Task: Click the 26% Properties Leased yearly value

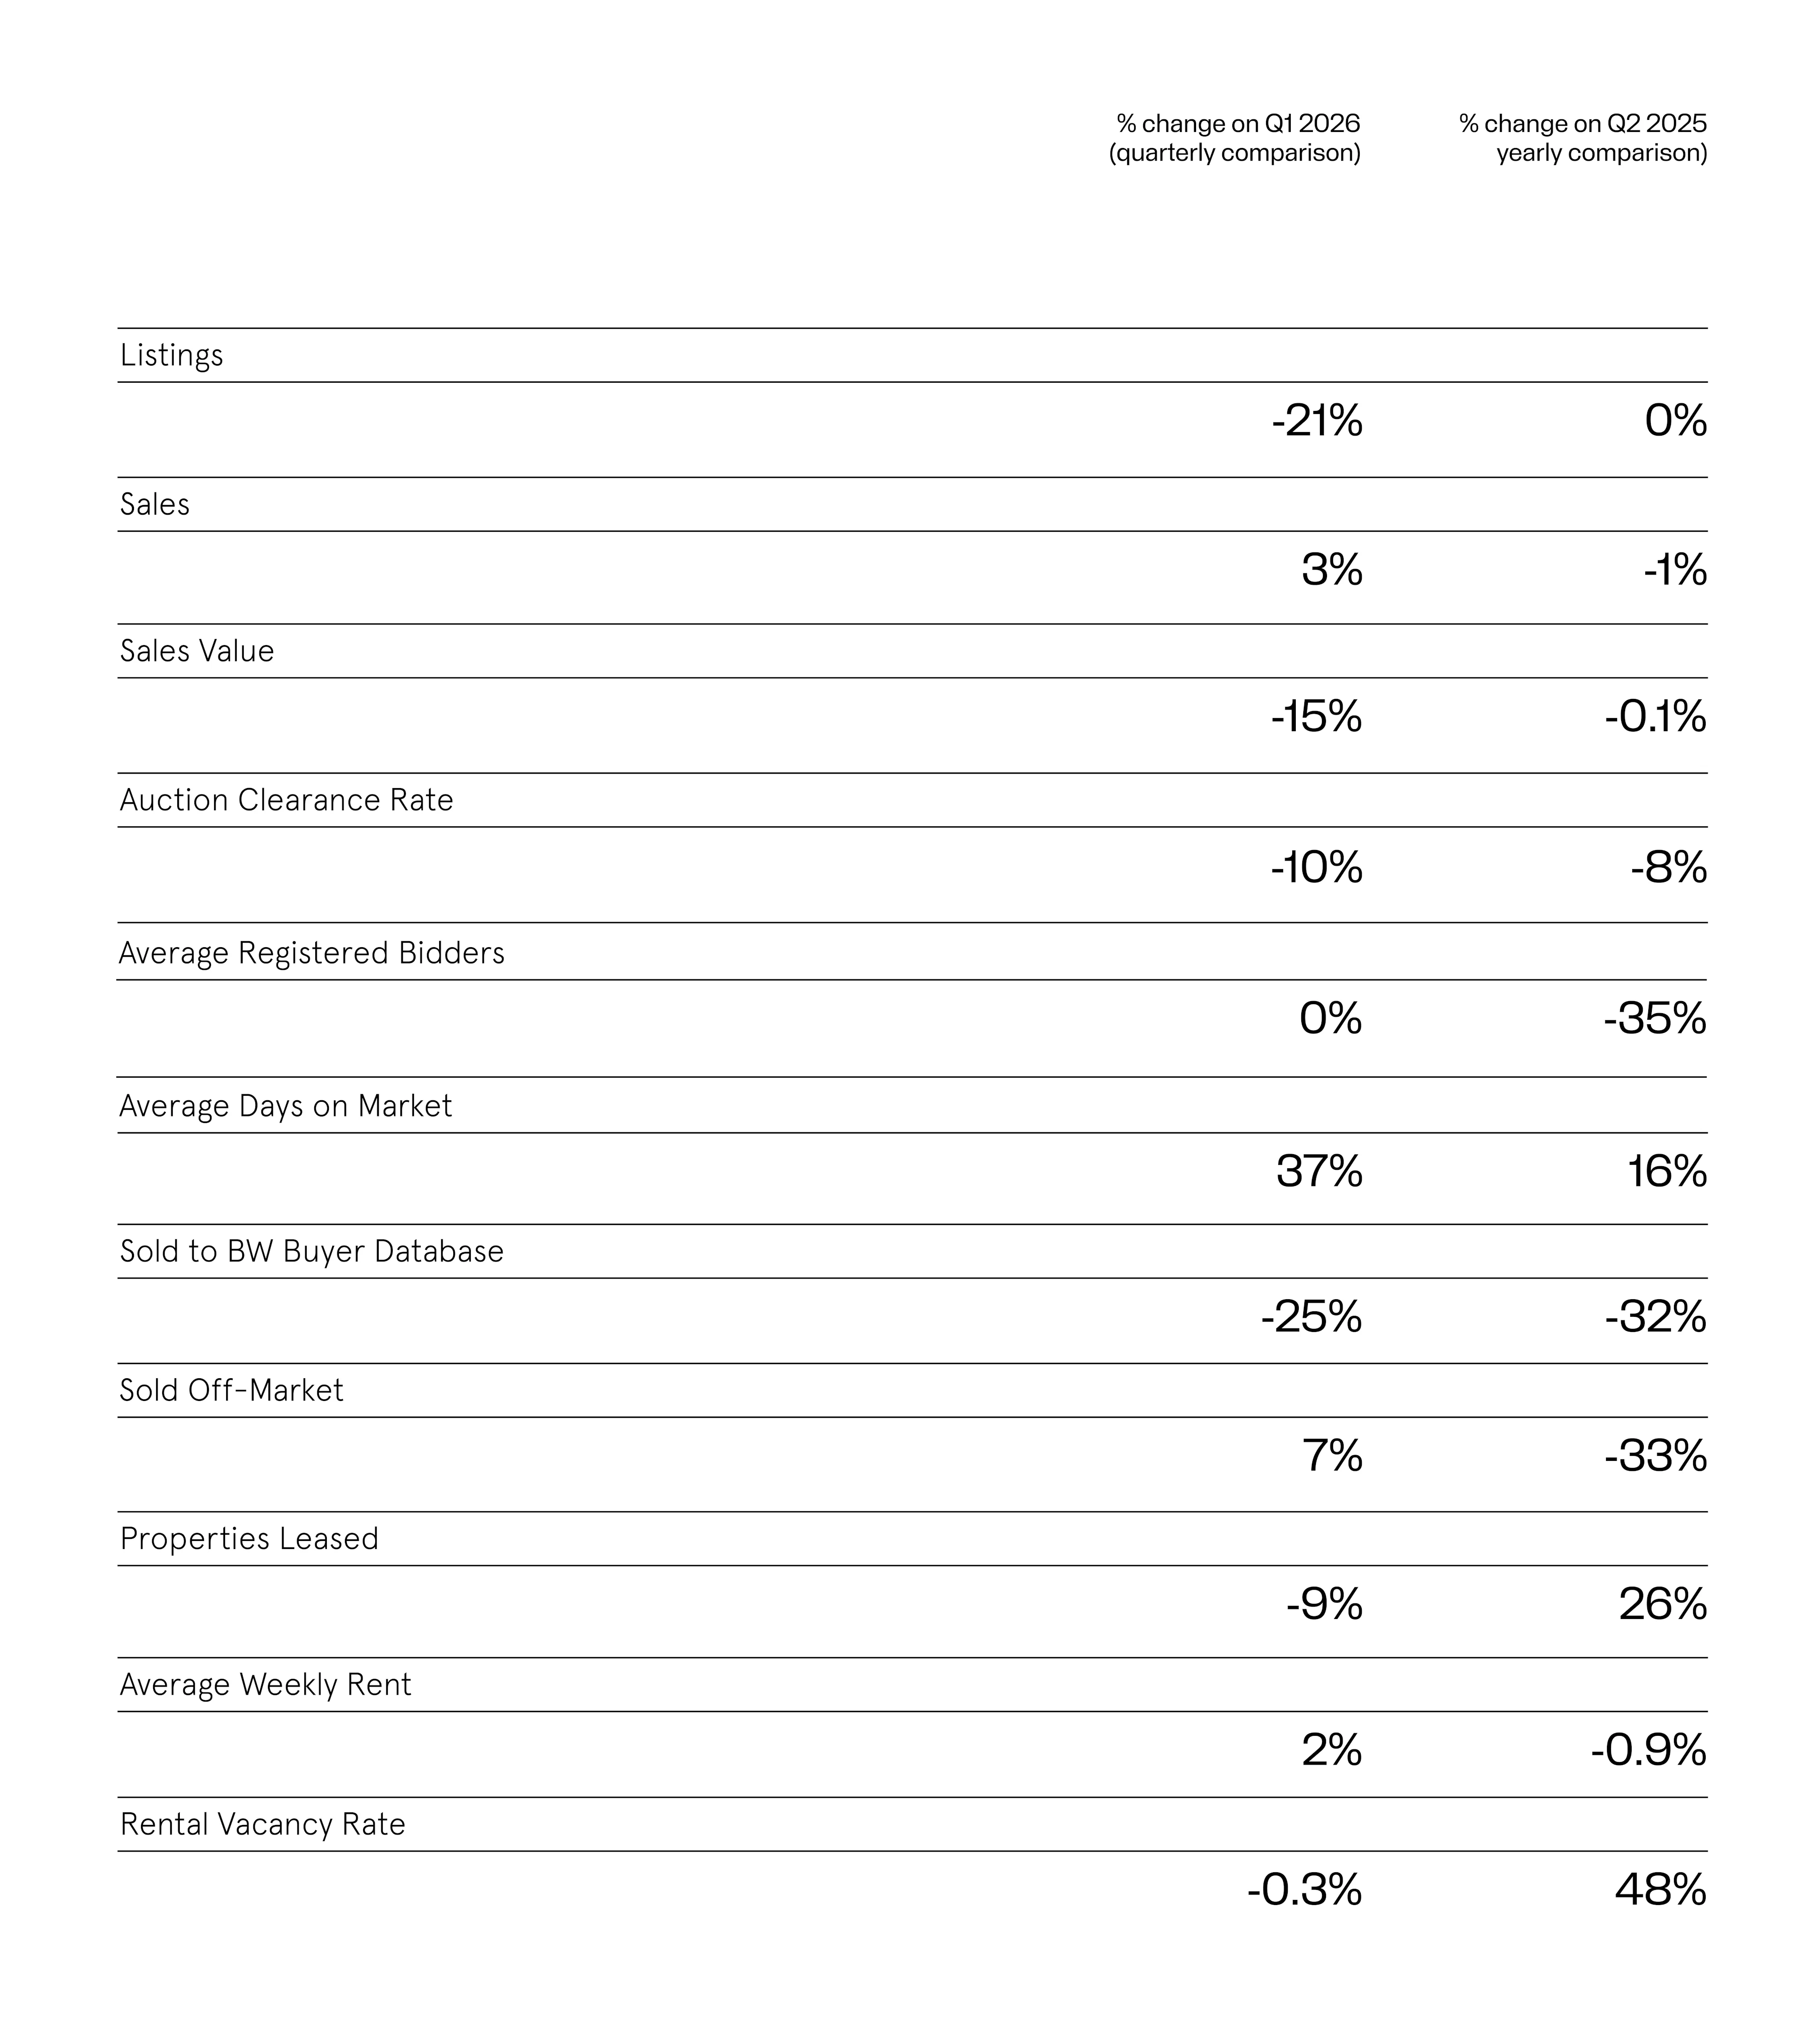Action: 1663,1604
